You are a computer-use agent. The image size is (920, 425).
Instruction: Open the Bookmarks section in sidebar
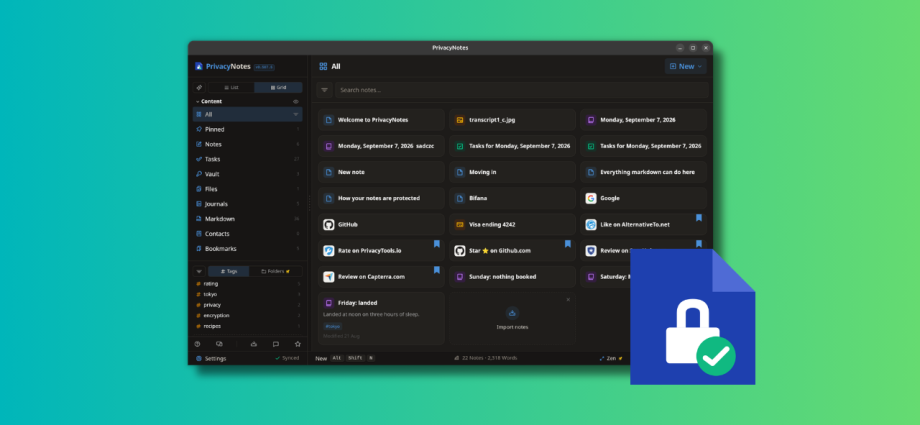[248, 248]
